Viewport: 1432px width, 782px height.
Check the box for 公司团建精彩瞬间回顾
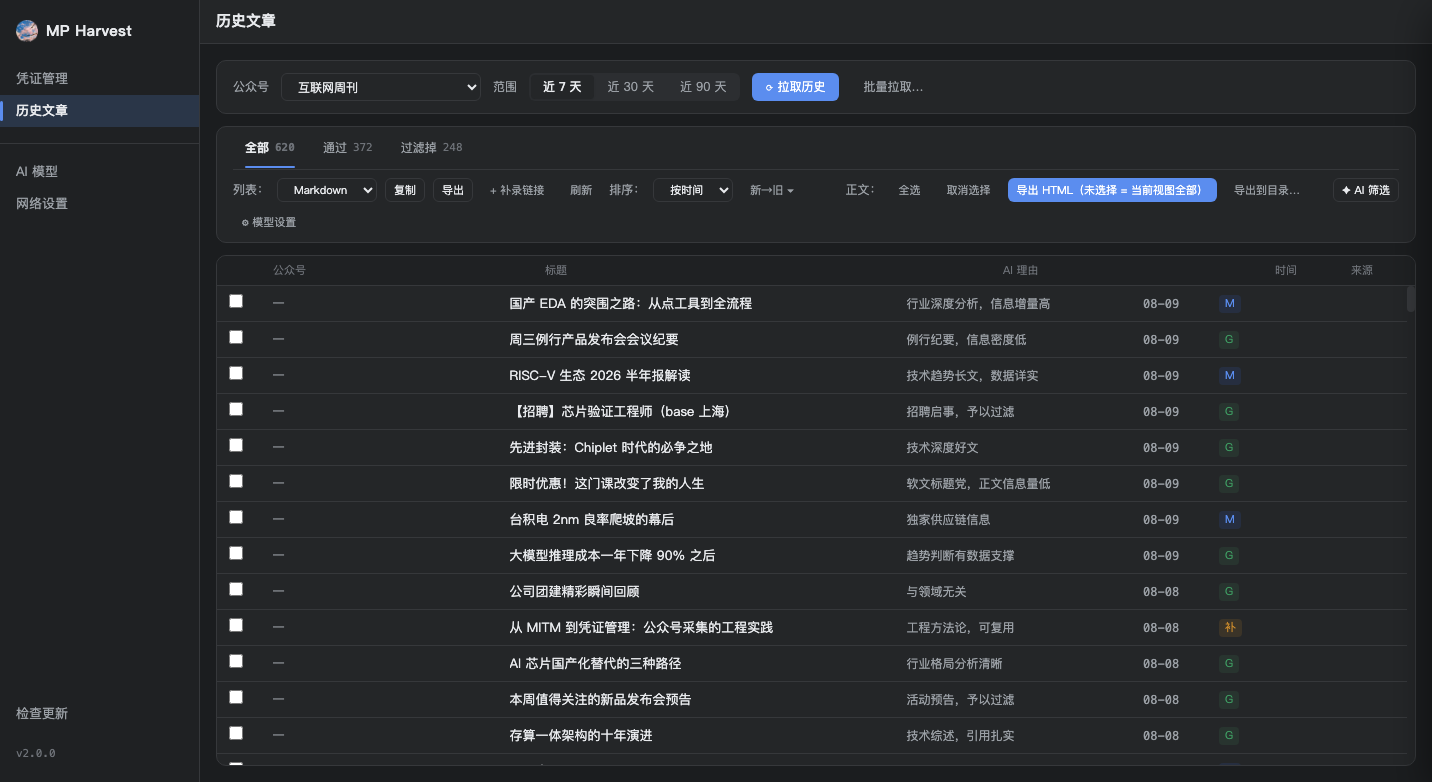(x=236, y=589)
